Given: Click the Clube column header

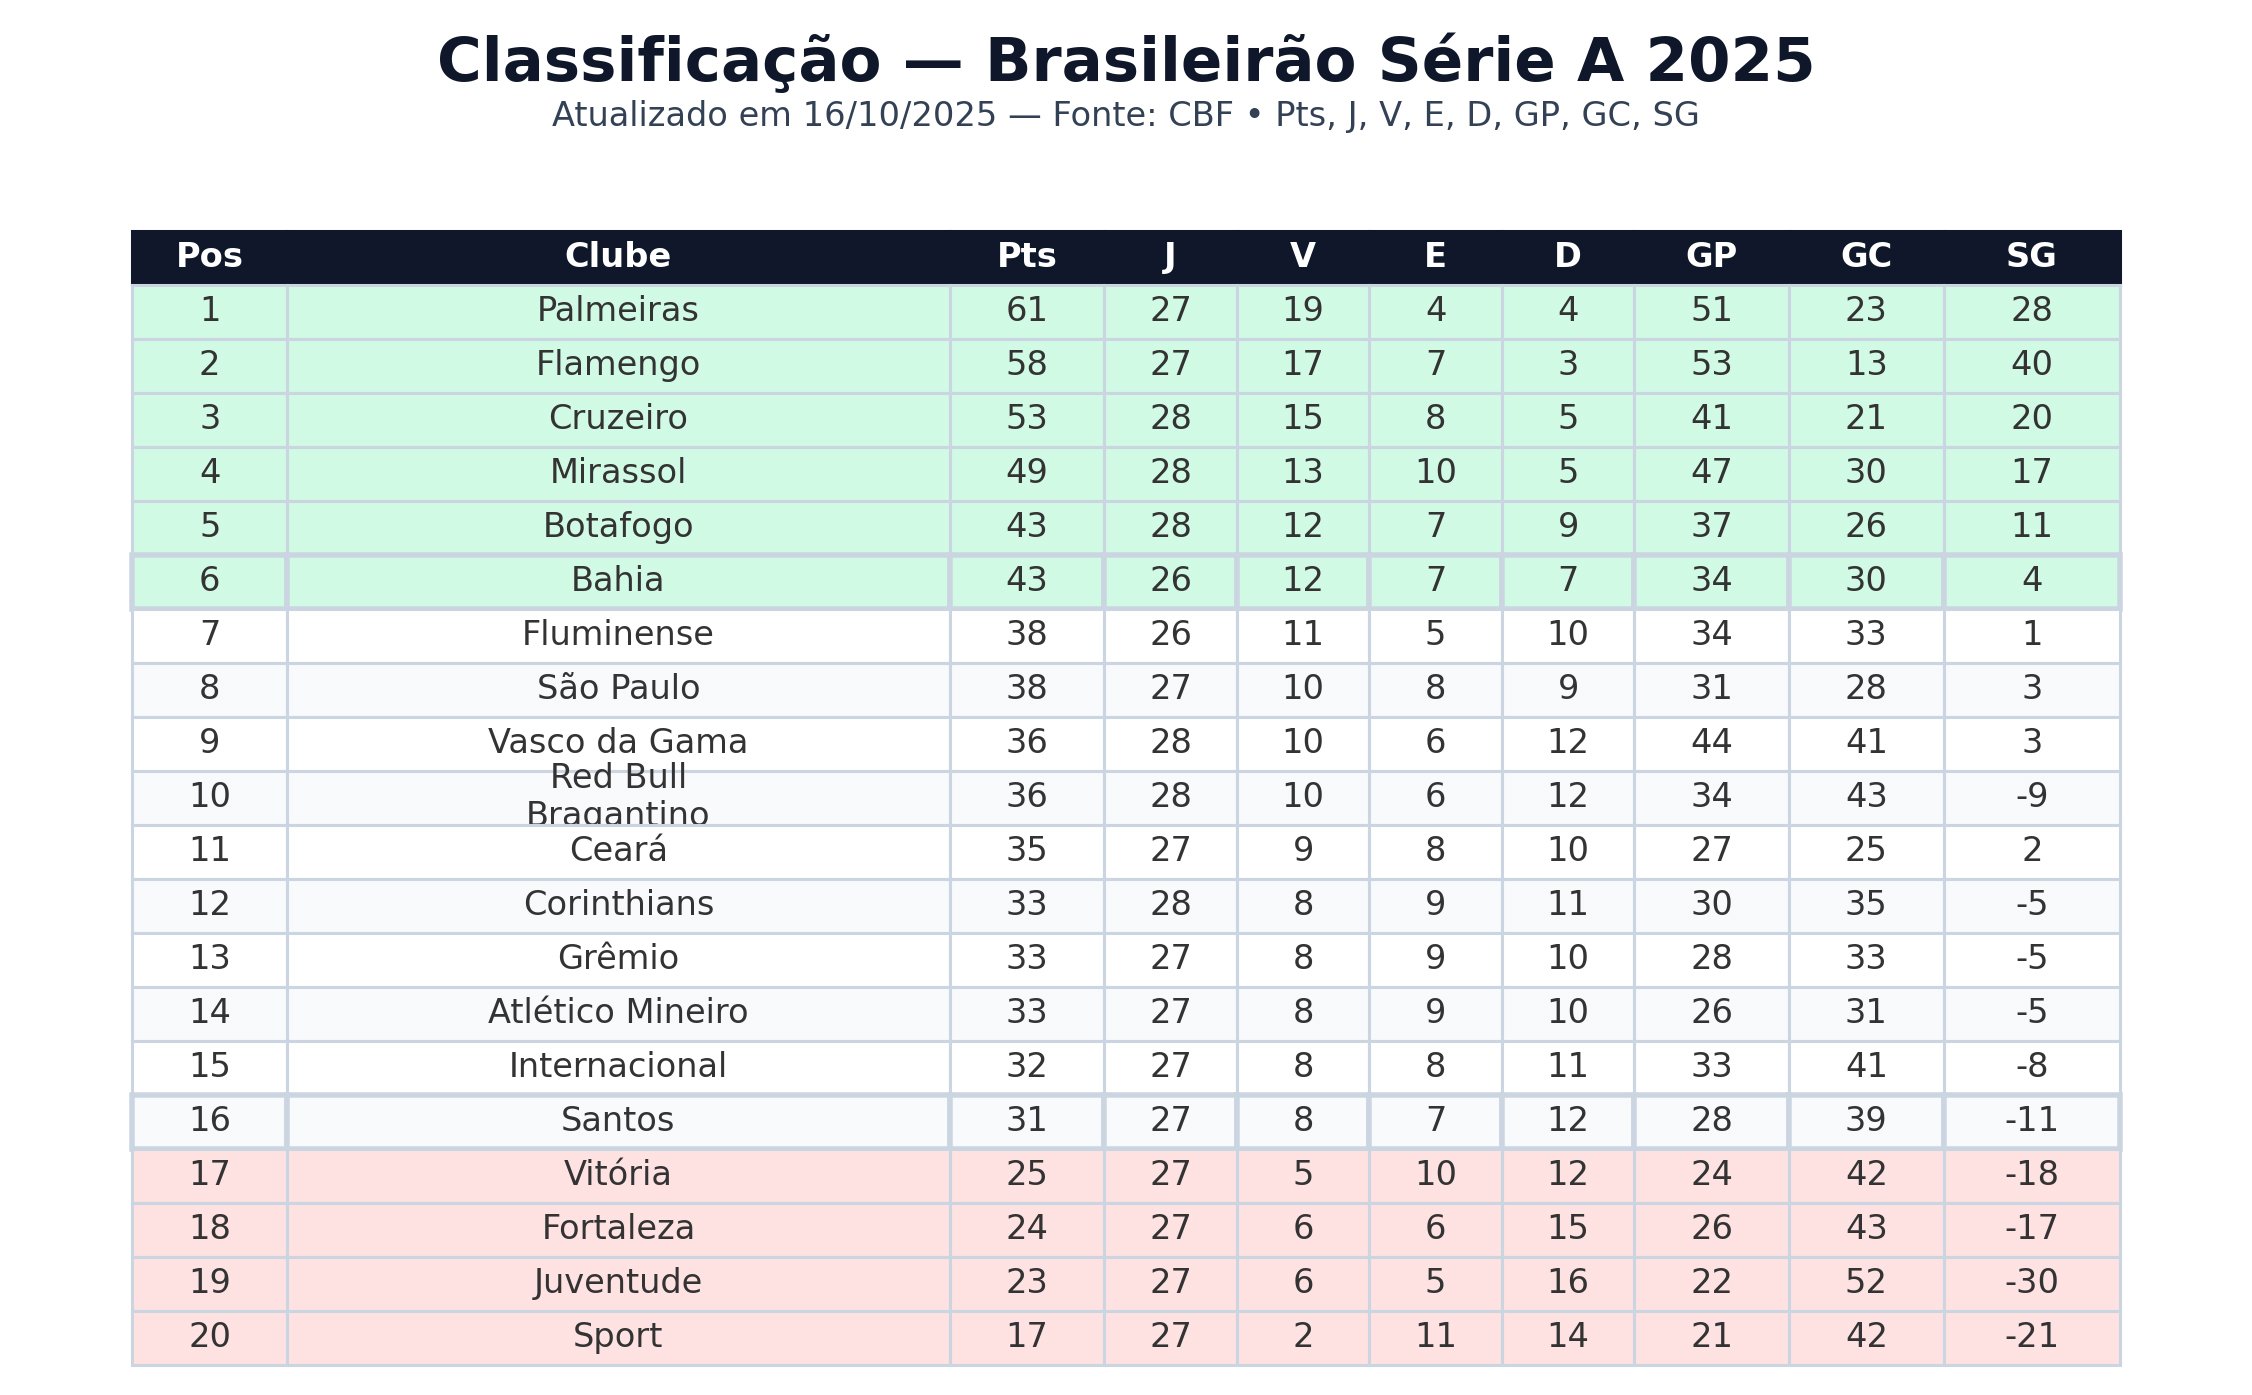Looking at the screenshot, I should [617, 257].
